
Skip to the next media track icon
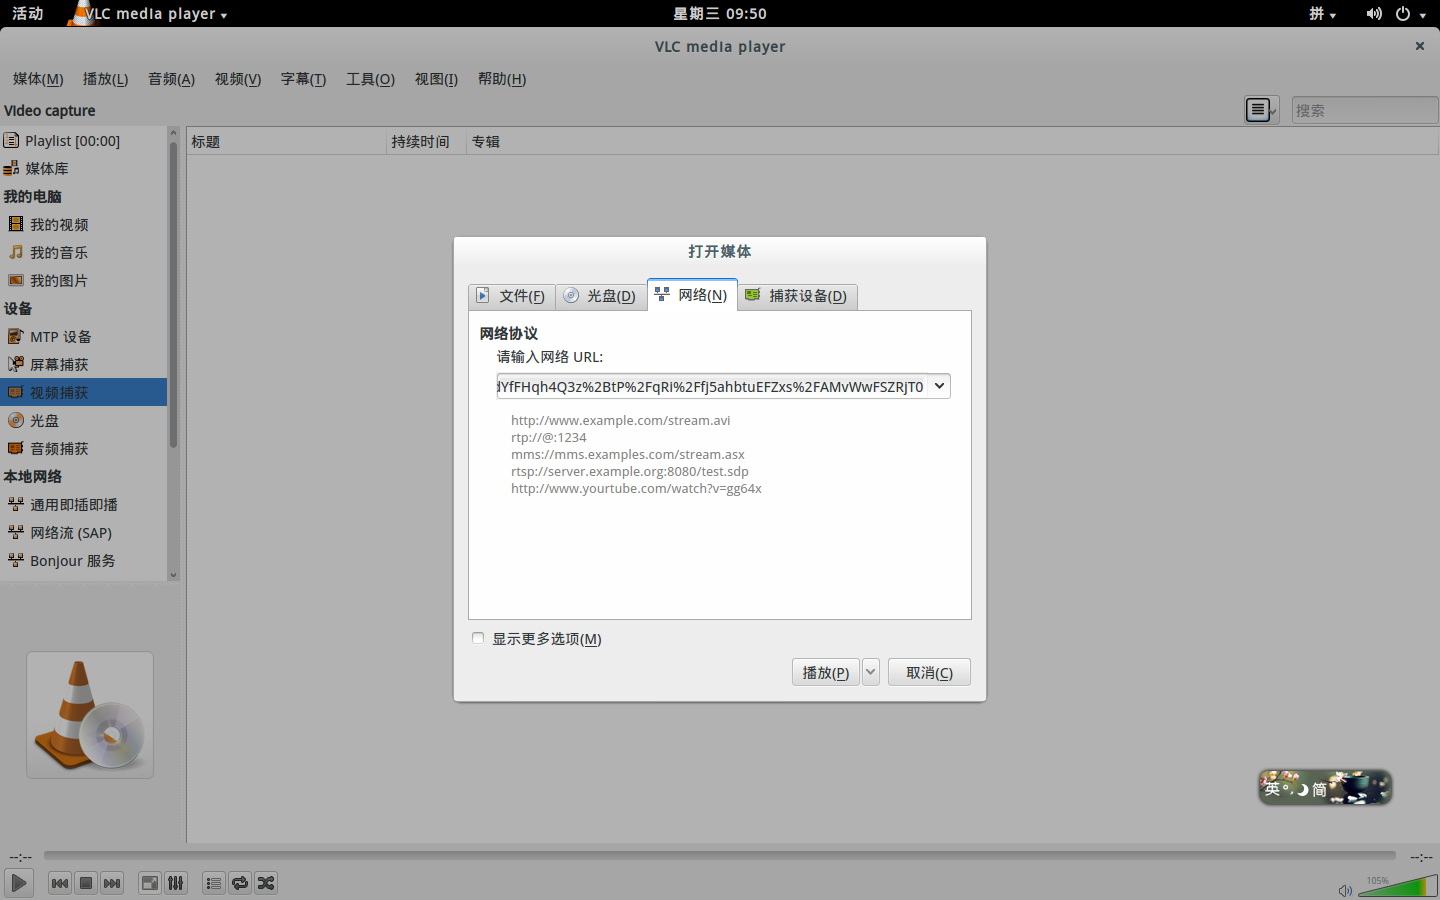[112, 883]
